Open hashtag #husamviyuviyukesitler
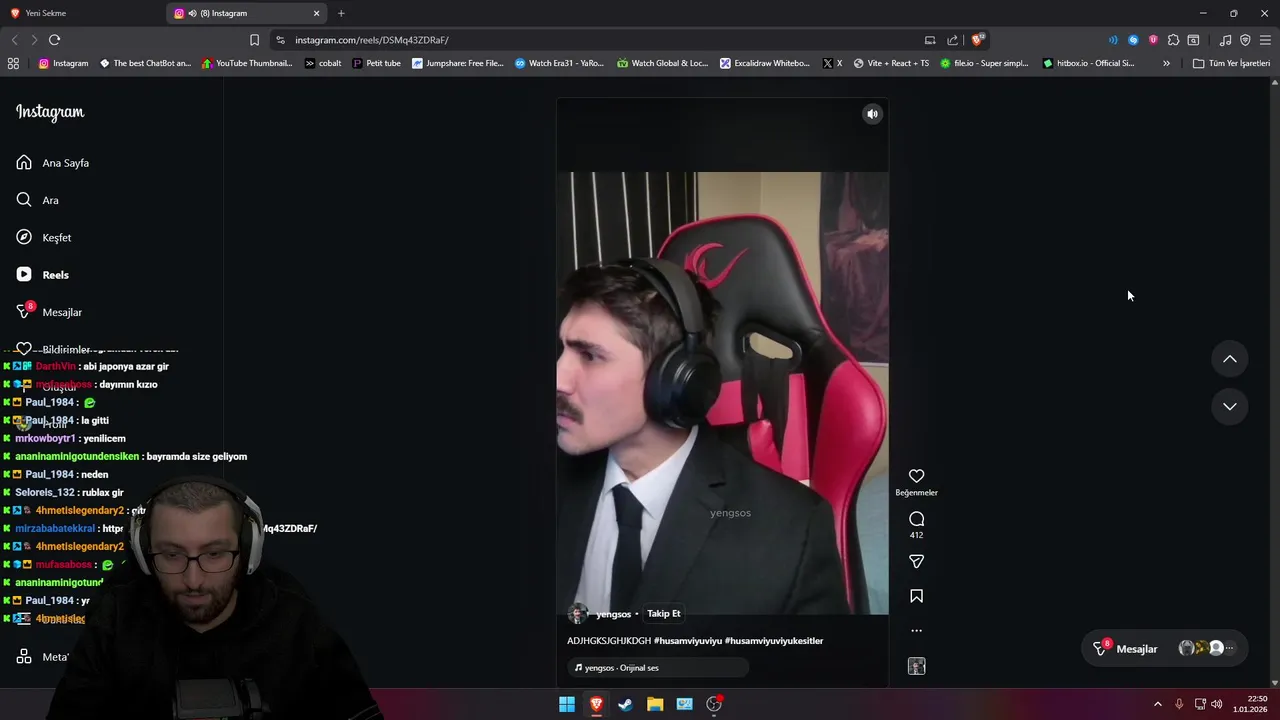The image size is (1280, 720). click(773, 641)
